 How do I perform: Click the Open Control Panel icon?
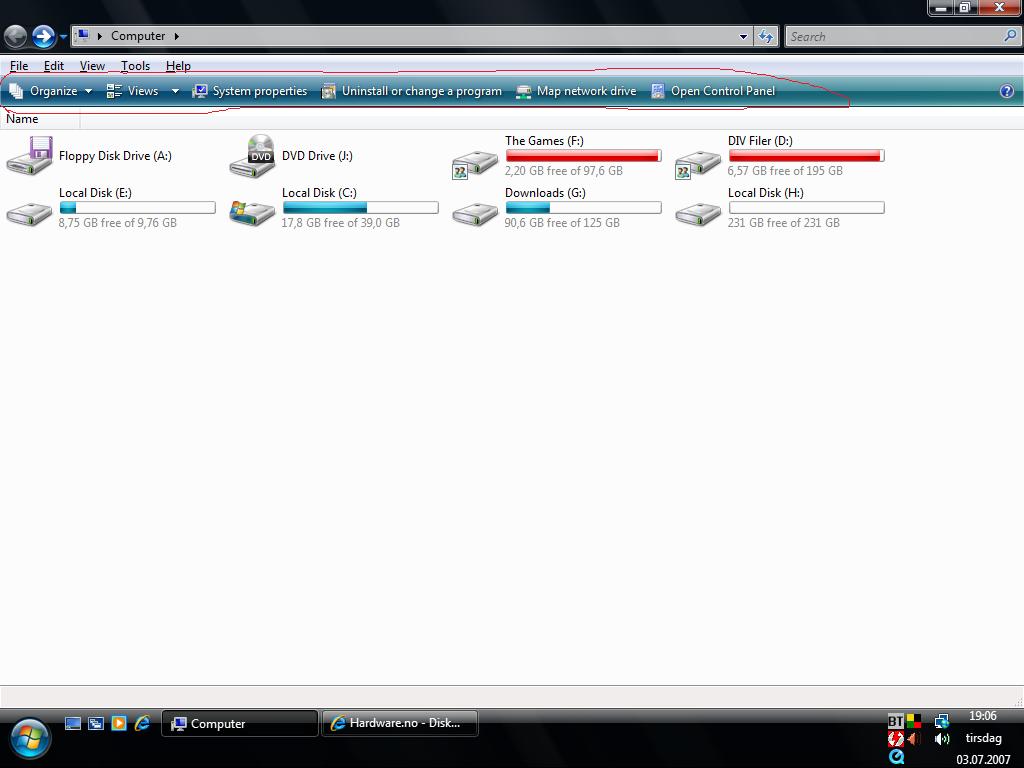click(658, 91)
